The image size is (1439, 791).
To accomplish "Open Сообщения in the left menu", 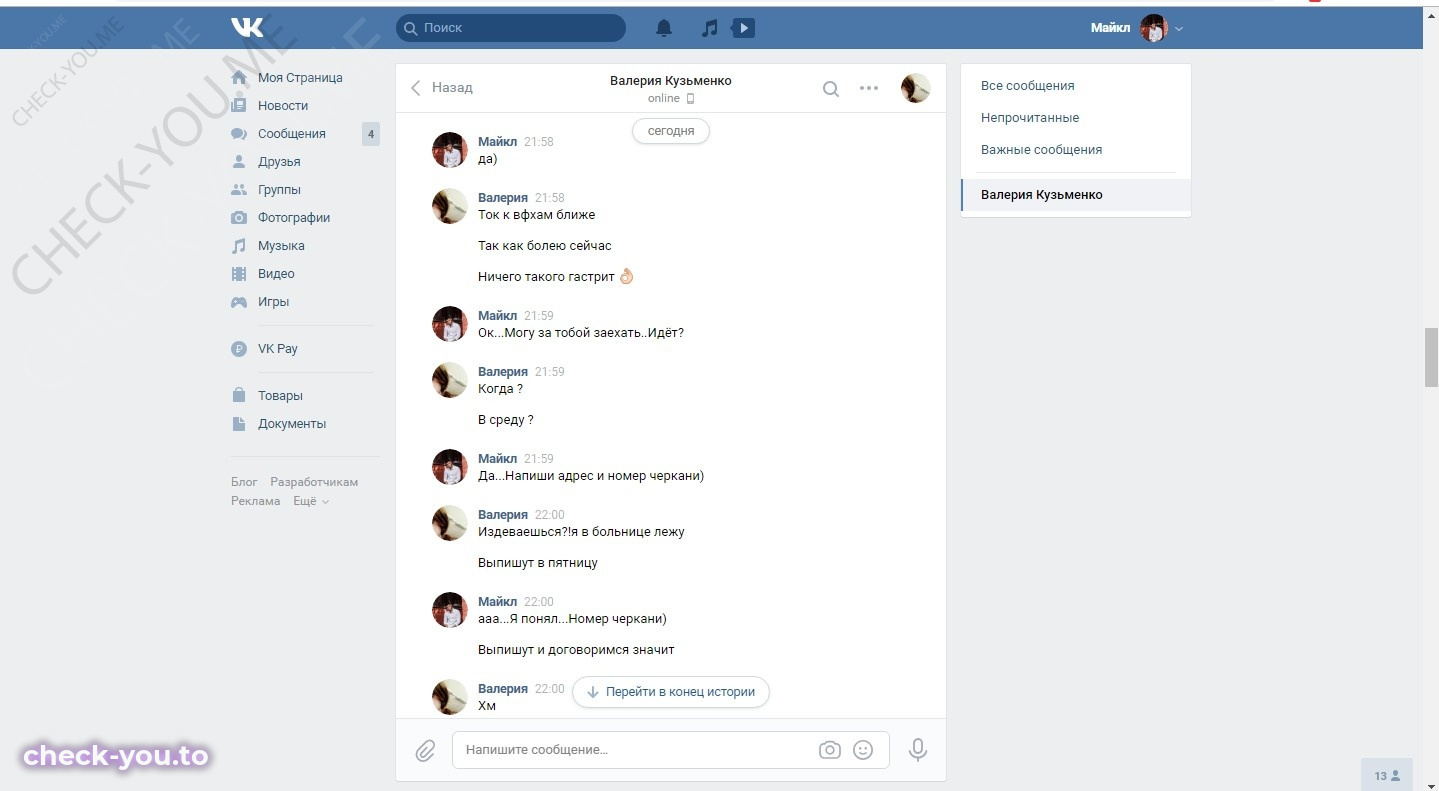I will pos(292,134).
